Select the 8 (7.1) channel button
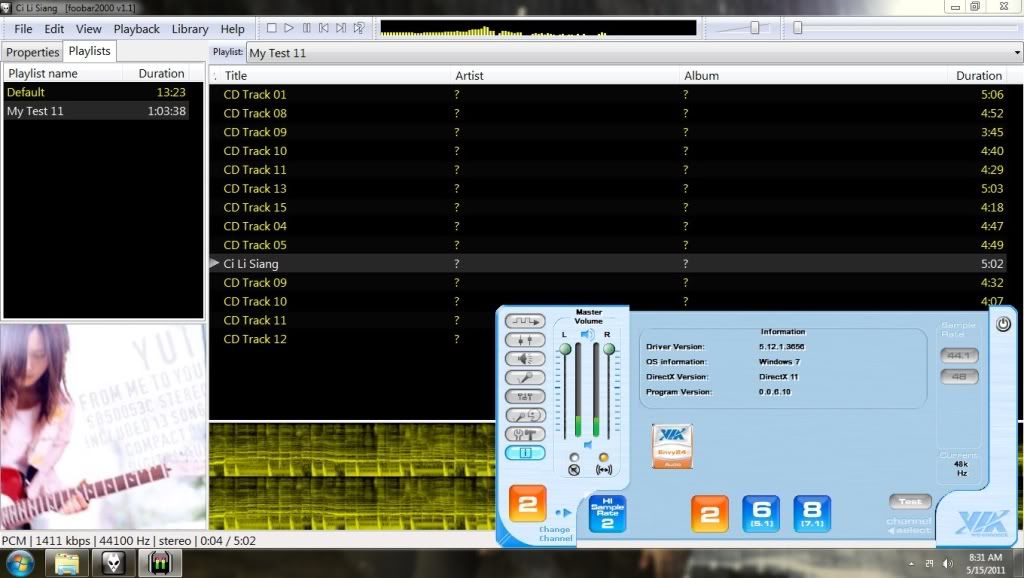The height and width of the screenshot is (578, 1024). click(812, 513)
